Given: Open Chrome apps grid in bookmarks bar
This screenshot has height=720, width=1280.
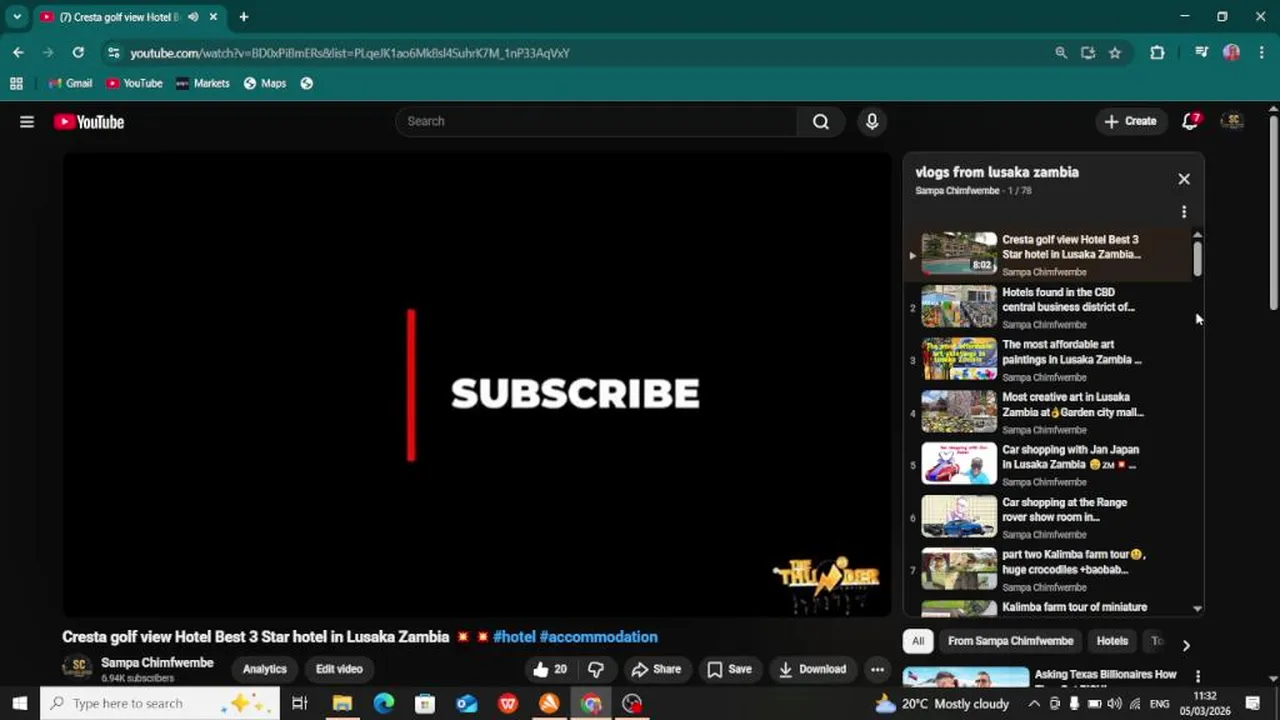Looking at the screenshot, I should (16, 84).
